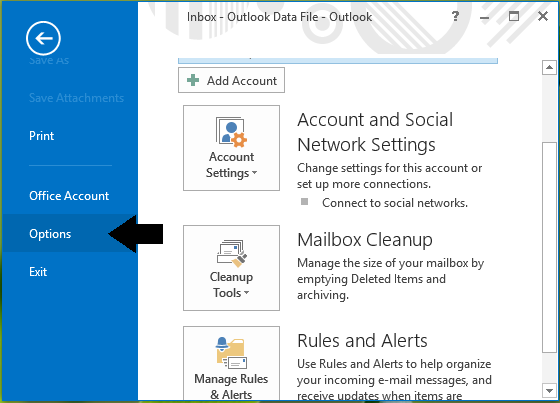Click the Save Attachments menu entry
The image size is (560, 403).
[76, 98]
